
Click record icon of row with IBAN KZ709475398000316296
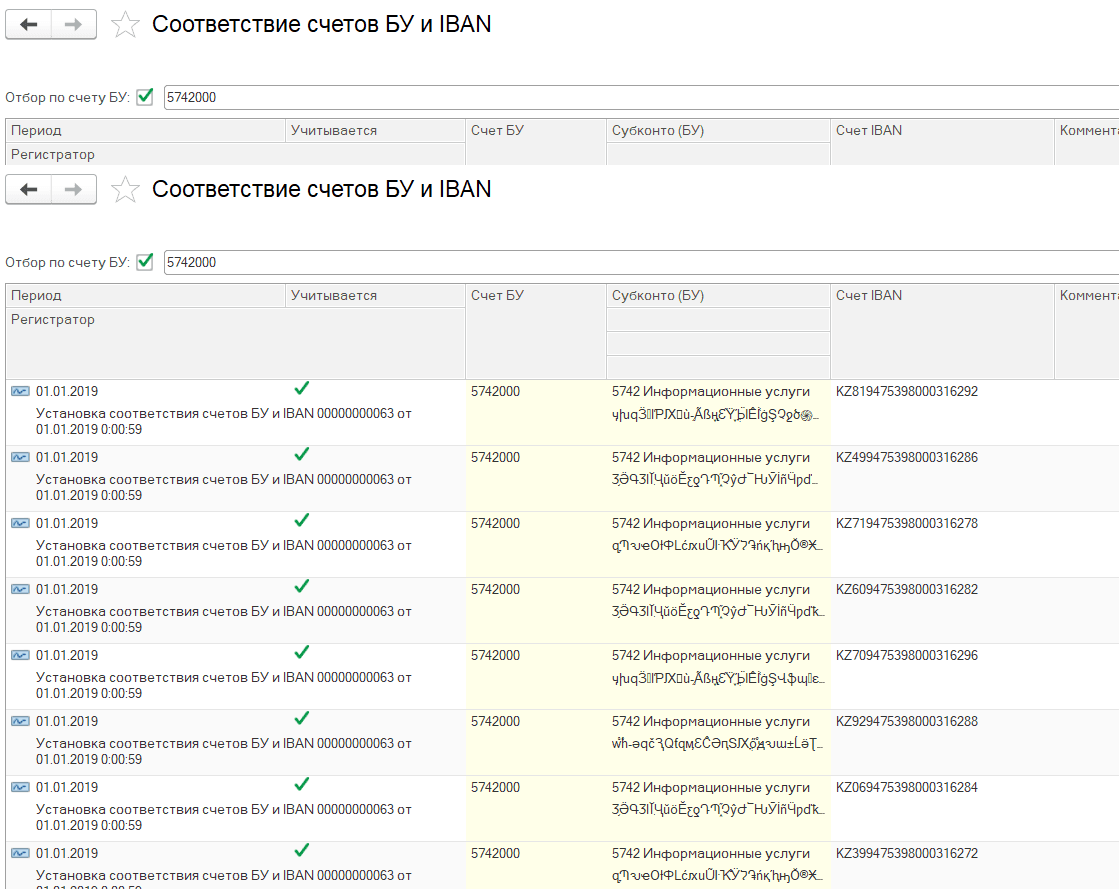pyautogui.click(x=20, y=655)
